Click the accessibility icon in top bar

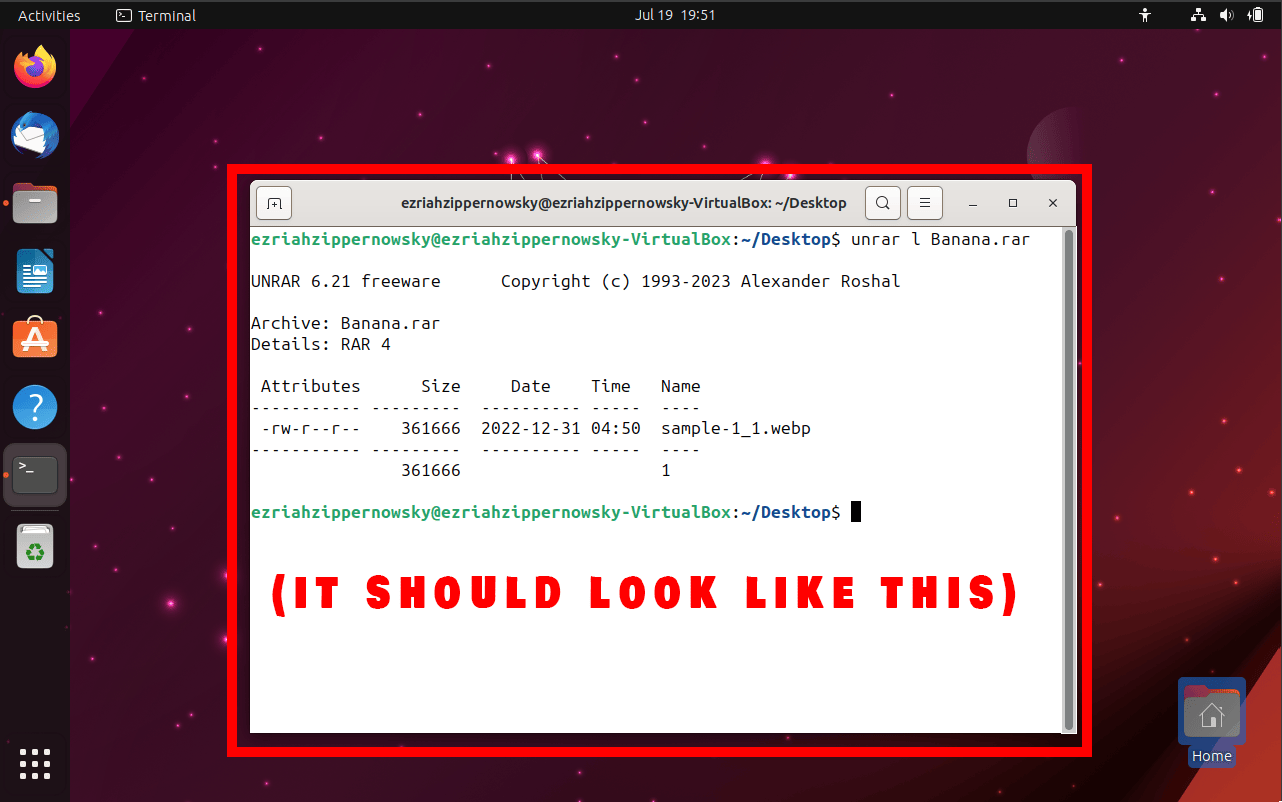coord(1144,15)
